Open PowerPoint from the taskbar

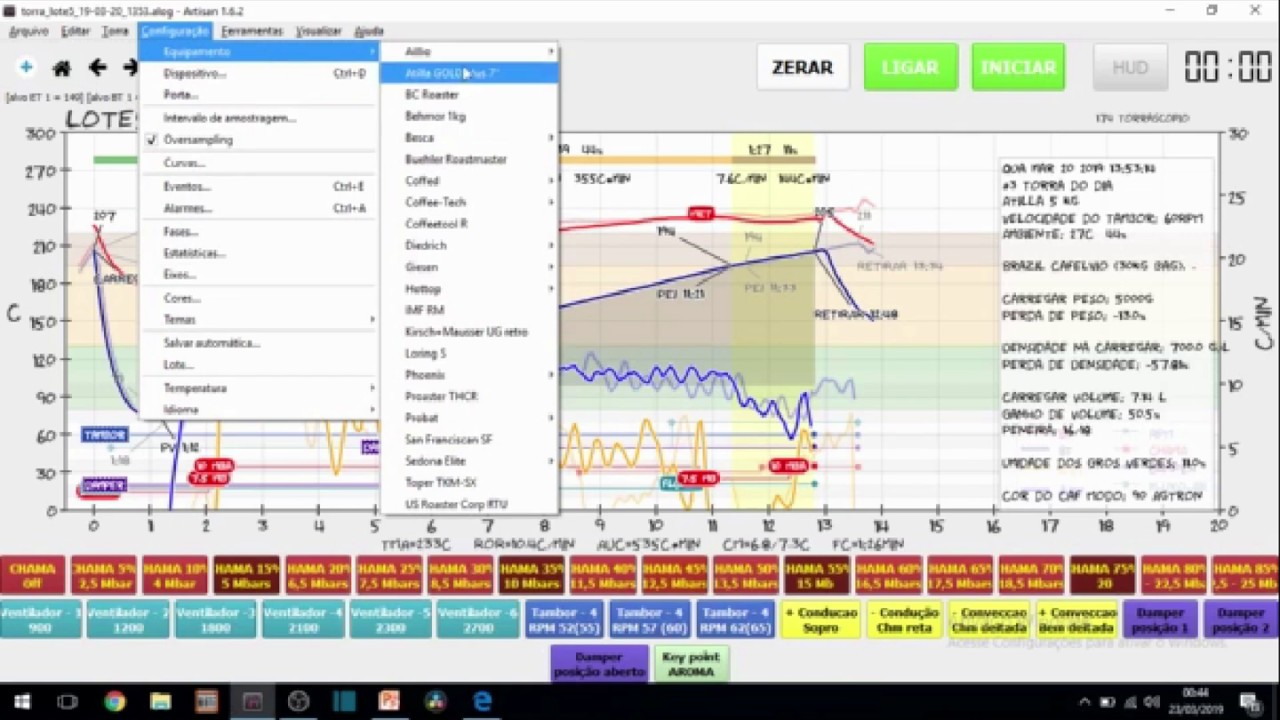click(390, 702)
